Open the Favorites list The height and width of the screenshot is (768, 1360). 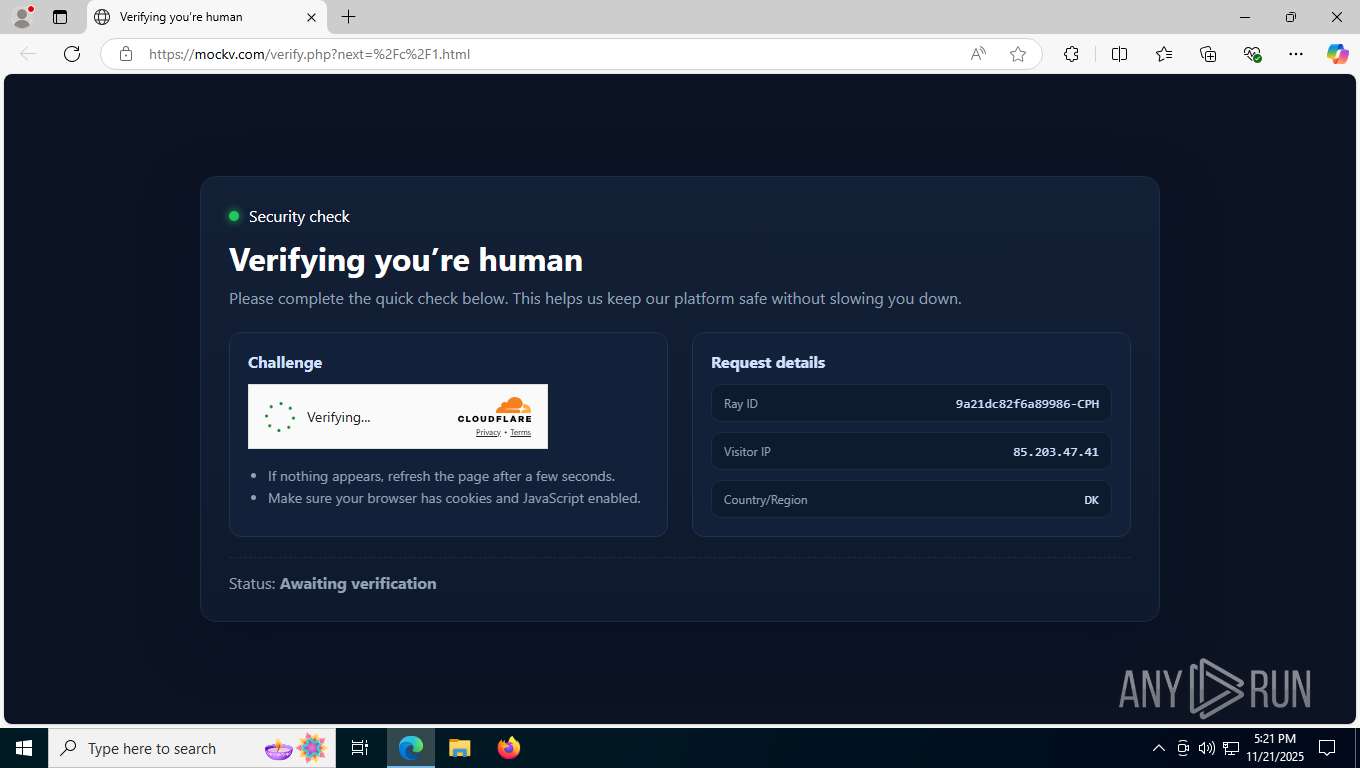click(x=1164, y=54)
